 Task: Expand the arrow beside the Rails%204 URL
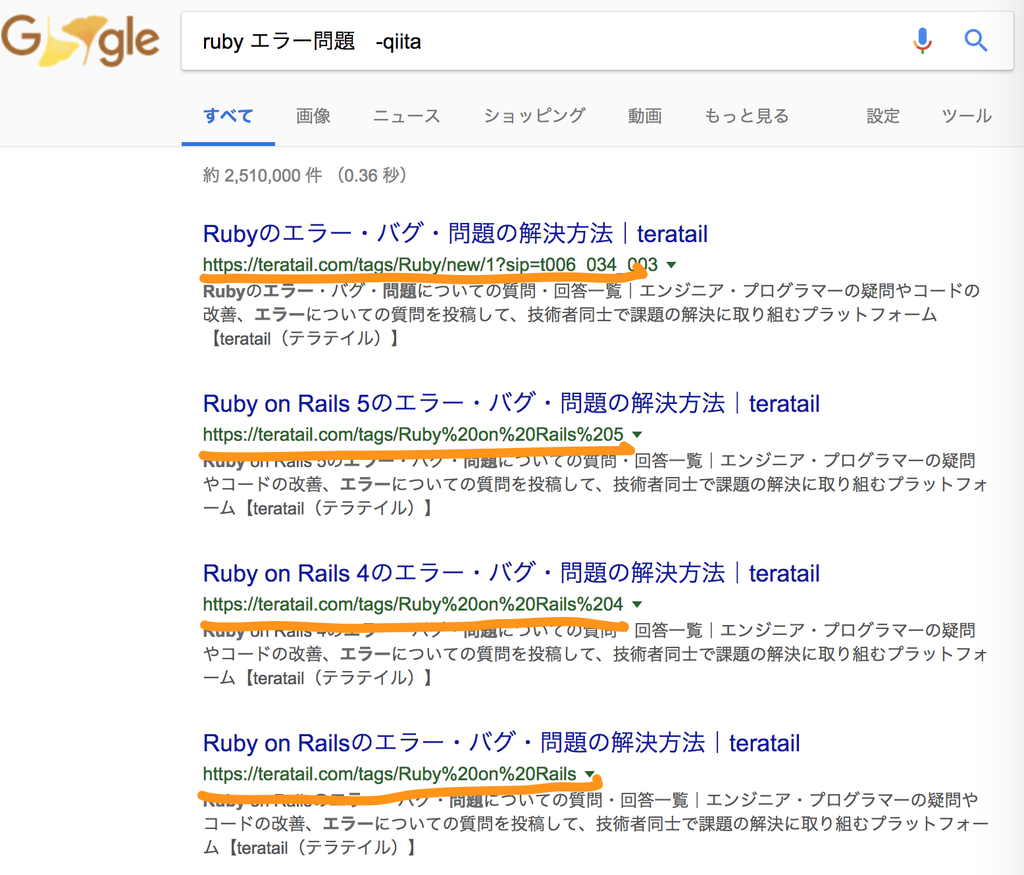637,604
